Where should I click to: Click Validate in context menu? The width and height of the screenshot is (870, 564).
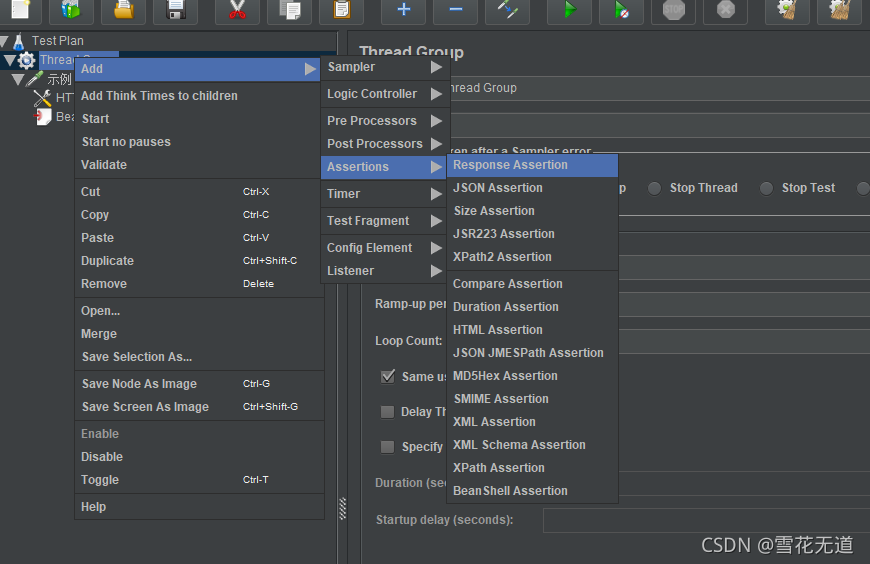pyautogui.click(x=198, y=165)
